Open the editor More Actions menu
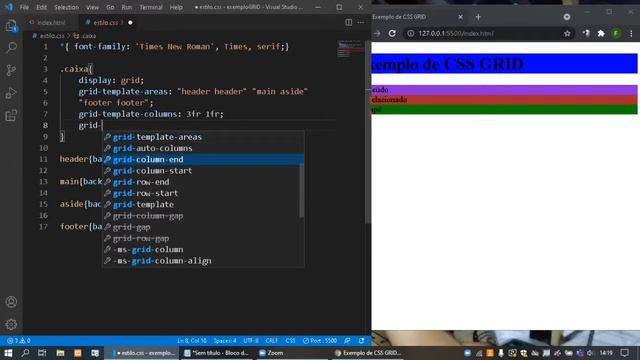Viewport: 640px width, 360px height. 361,22
